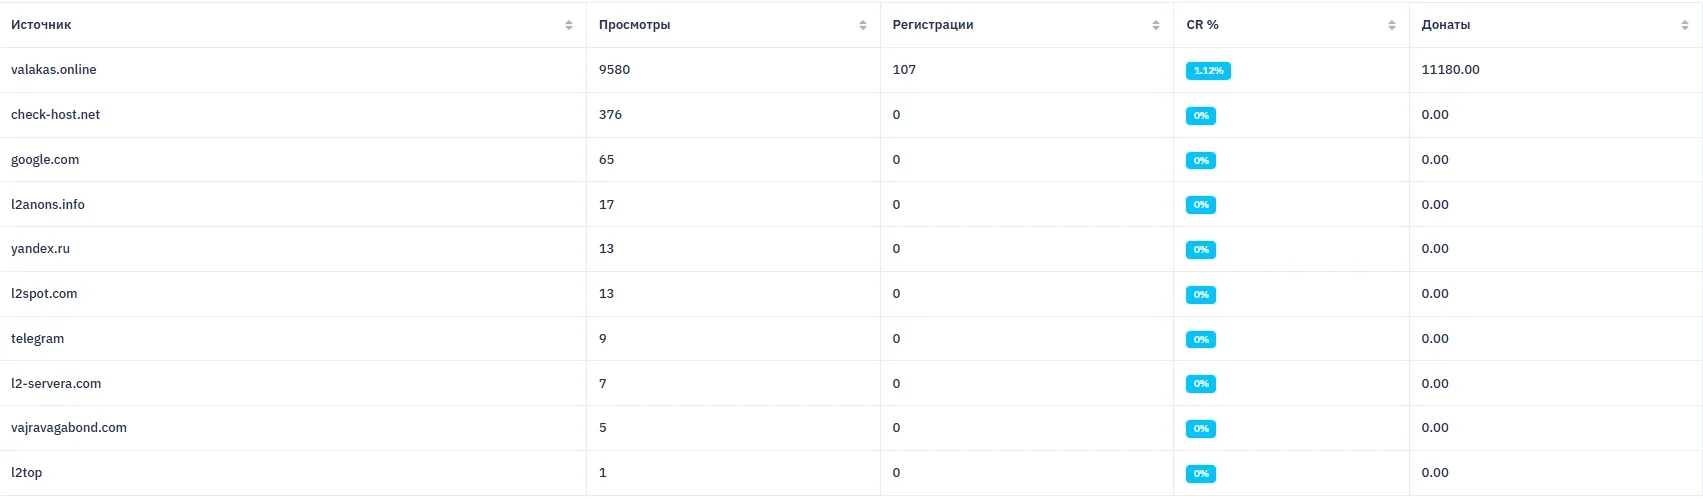Screen dimensions: 1703x499
Task: Click the 0% badge for check-host.net
Action: pos(1201,116)
